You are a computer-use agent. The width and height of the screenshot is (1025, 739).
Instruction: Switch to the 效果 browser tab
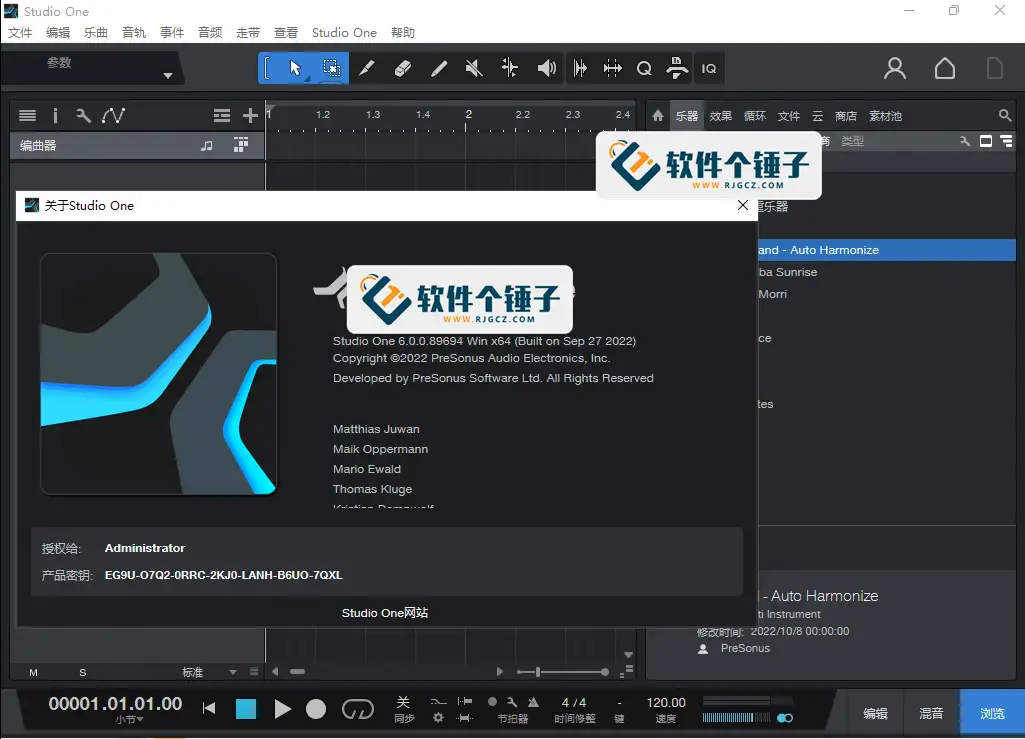click(720, 116)
